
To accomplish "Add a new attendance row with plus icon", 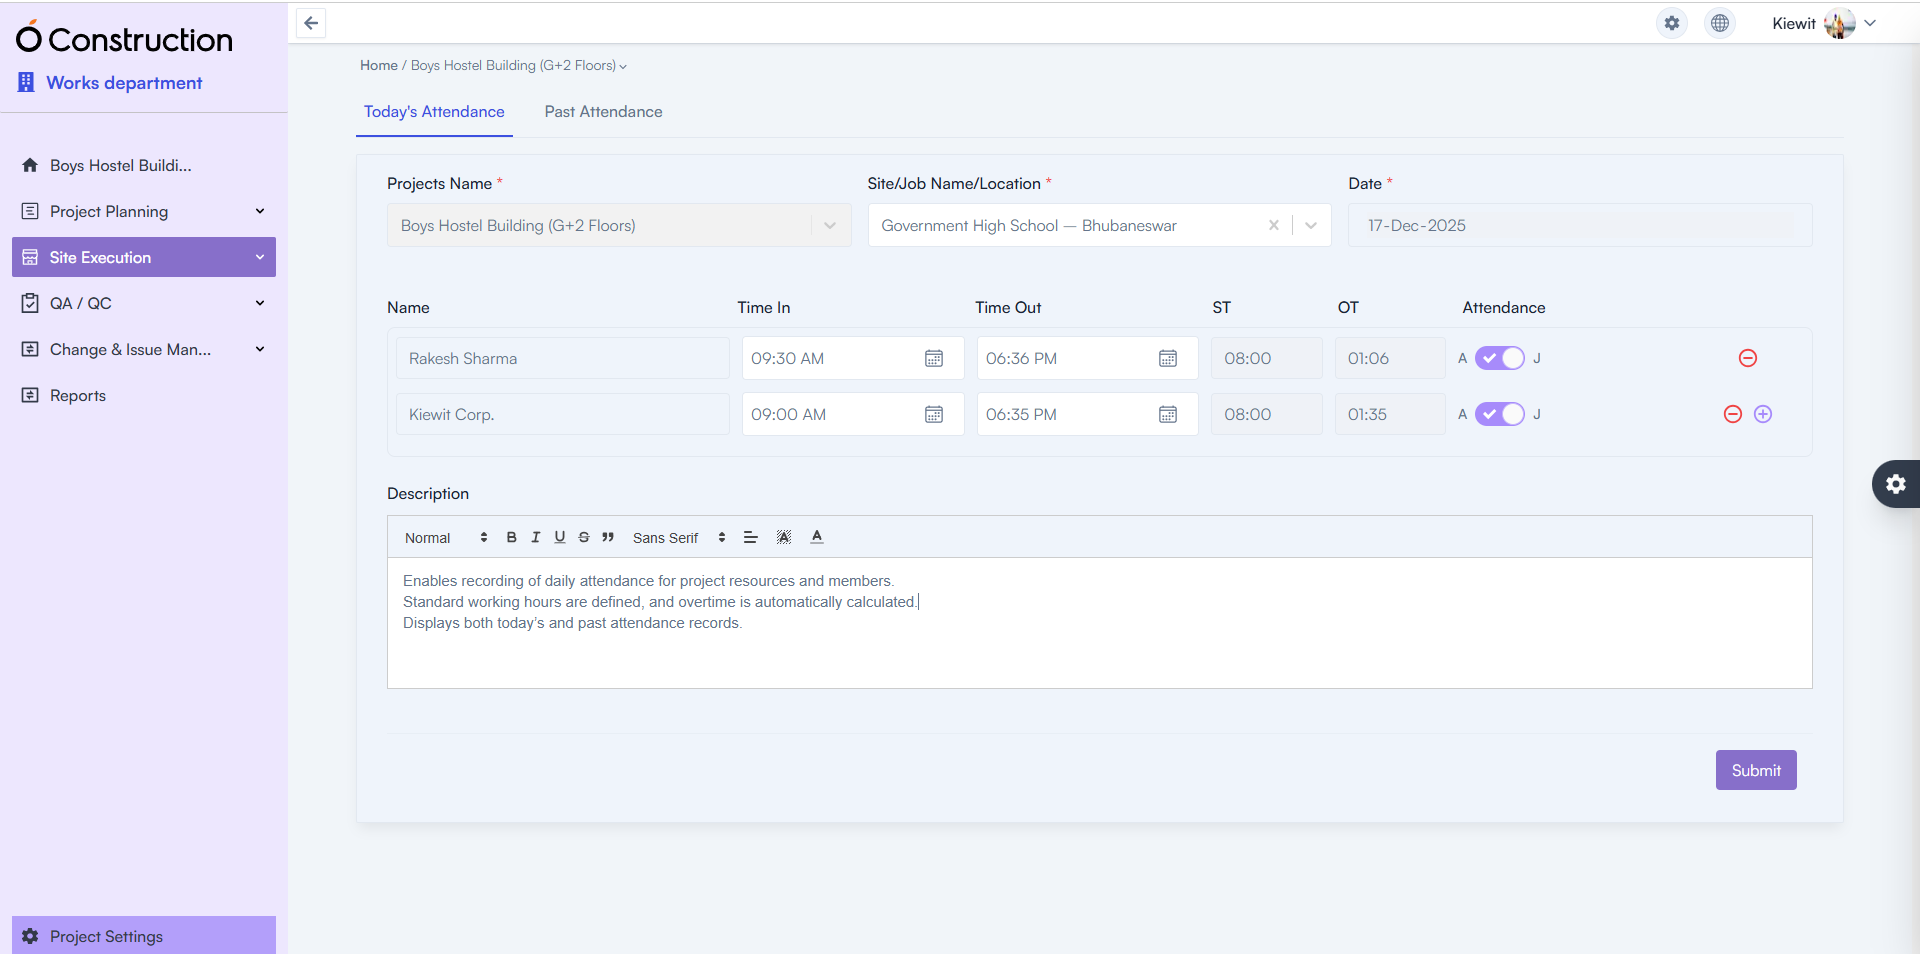I will [1763, 414].
